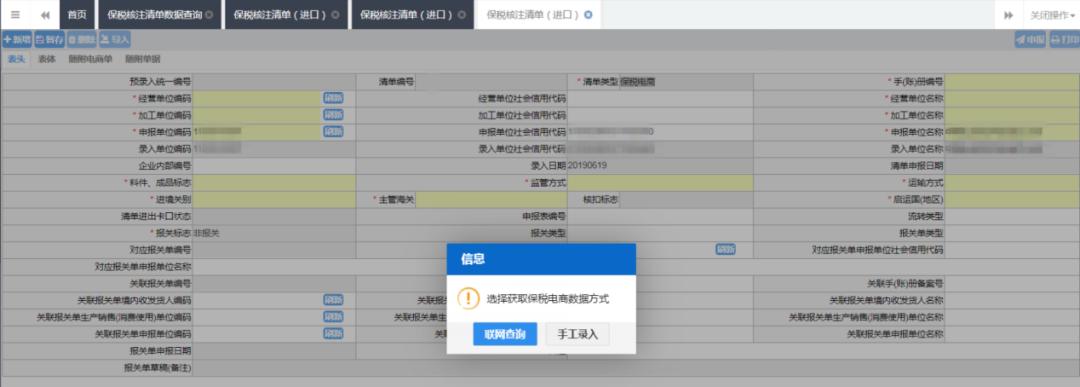Image resolution: width=1080 pixels, height=387 pixels.
Task: Click the 刷新 icon beside 关联报关单境内收发货人编码
Action: click(x=333, y=300)
